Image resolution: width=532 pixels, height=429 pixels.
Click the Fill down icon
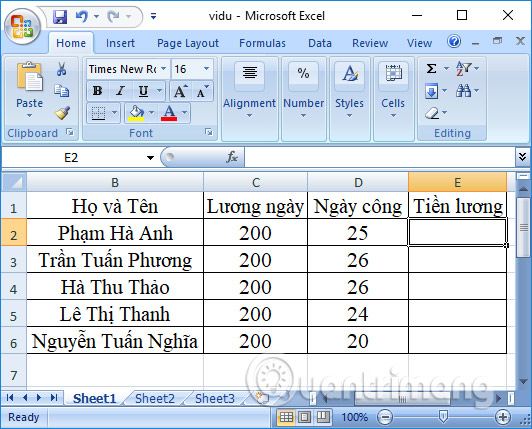click(431, 91)
